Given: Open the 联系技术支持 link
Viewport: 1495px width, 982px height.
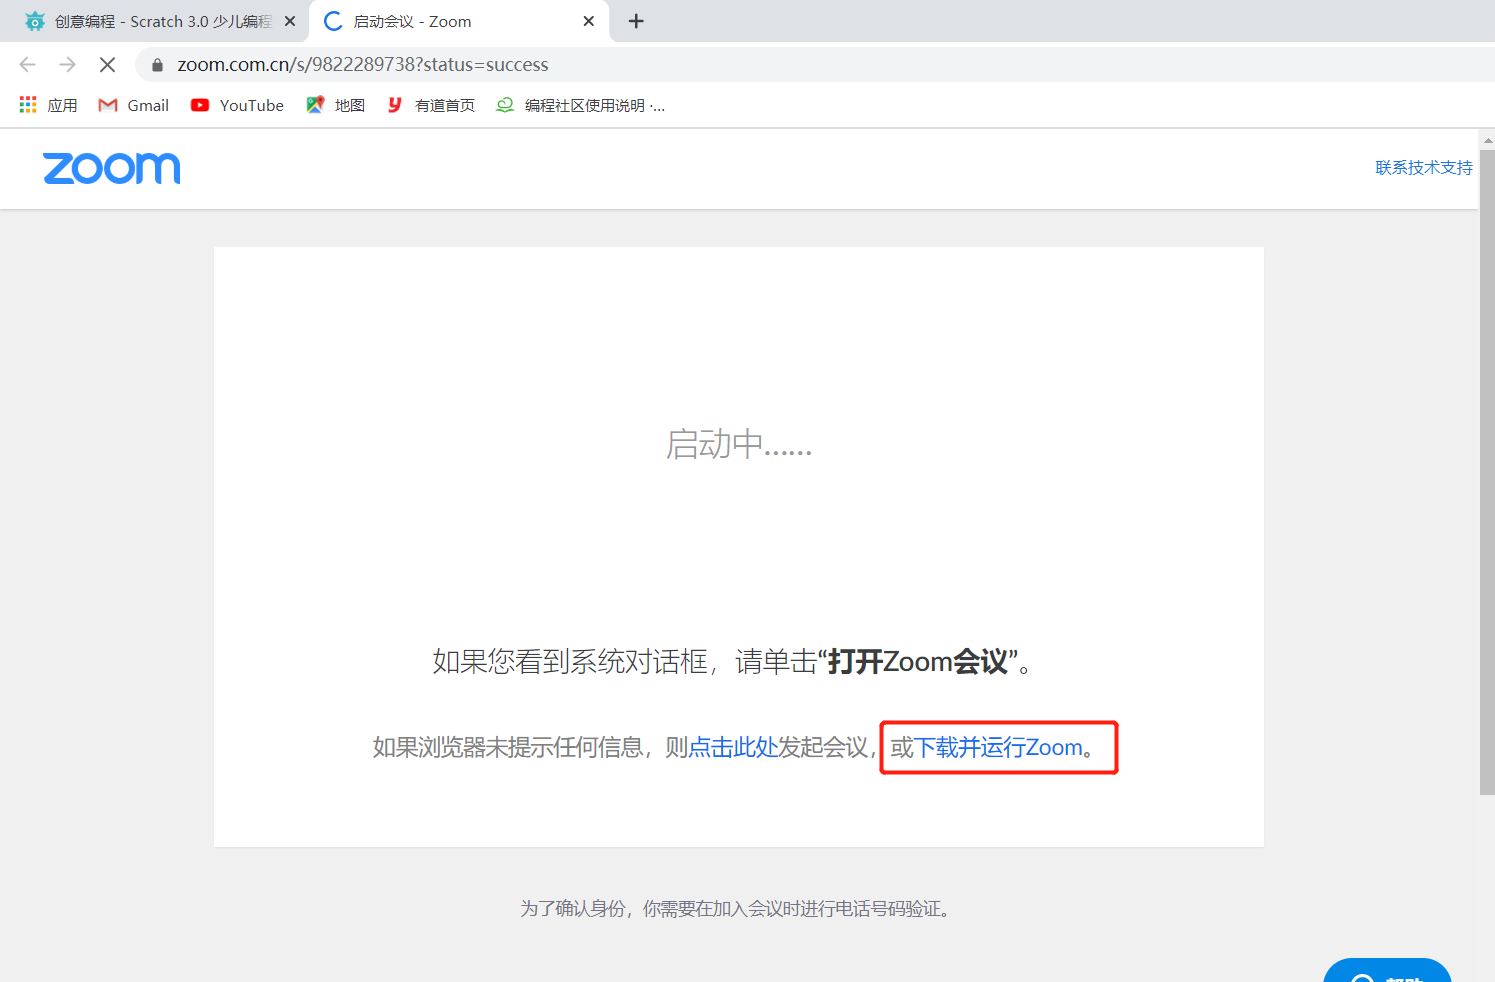Looking at the screenshot, I should point(1423,168).
